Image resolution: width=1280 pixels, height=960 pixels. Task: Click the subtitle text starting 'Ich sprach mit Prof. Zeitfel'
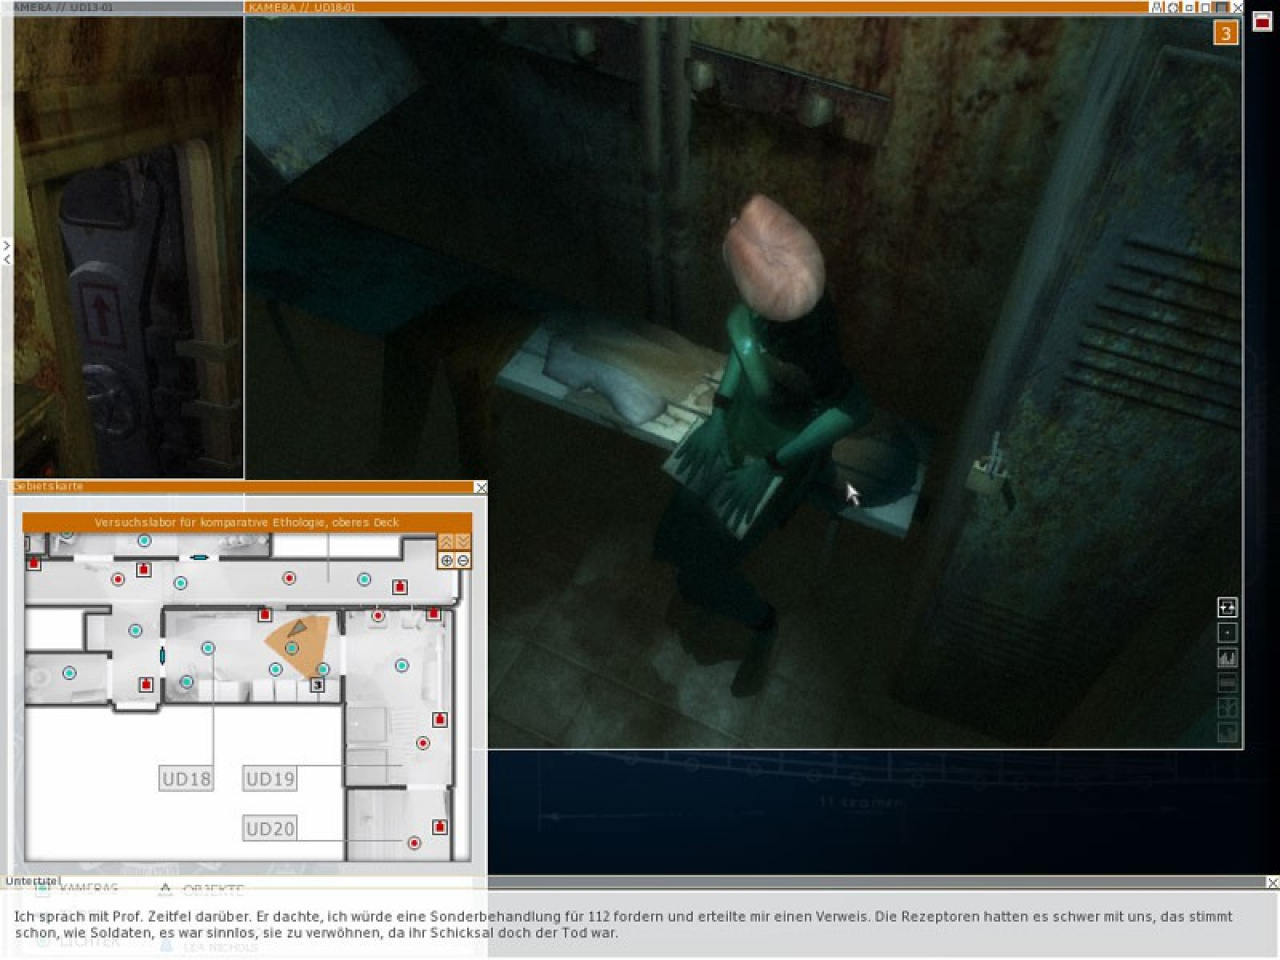623,924
